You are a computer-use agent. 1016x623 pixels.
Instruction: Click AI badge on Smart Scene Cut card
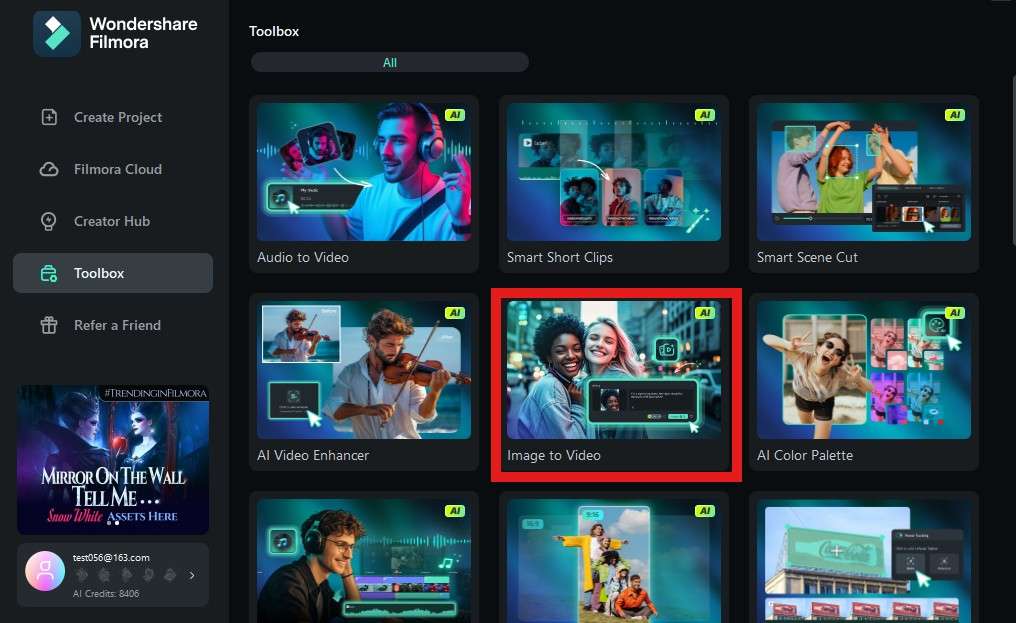[954, 115]
